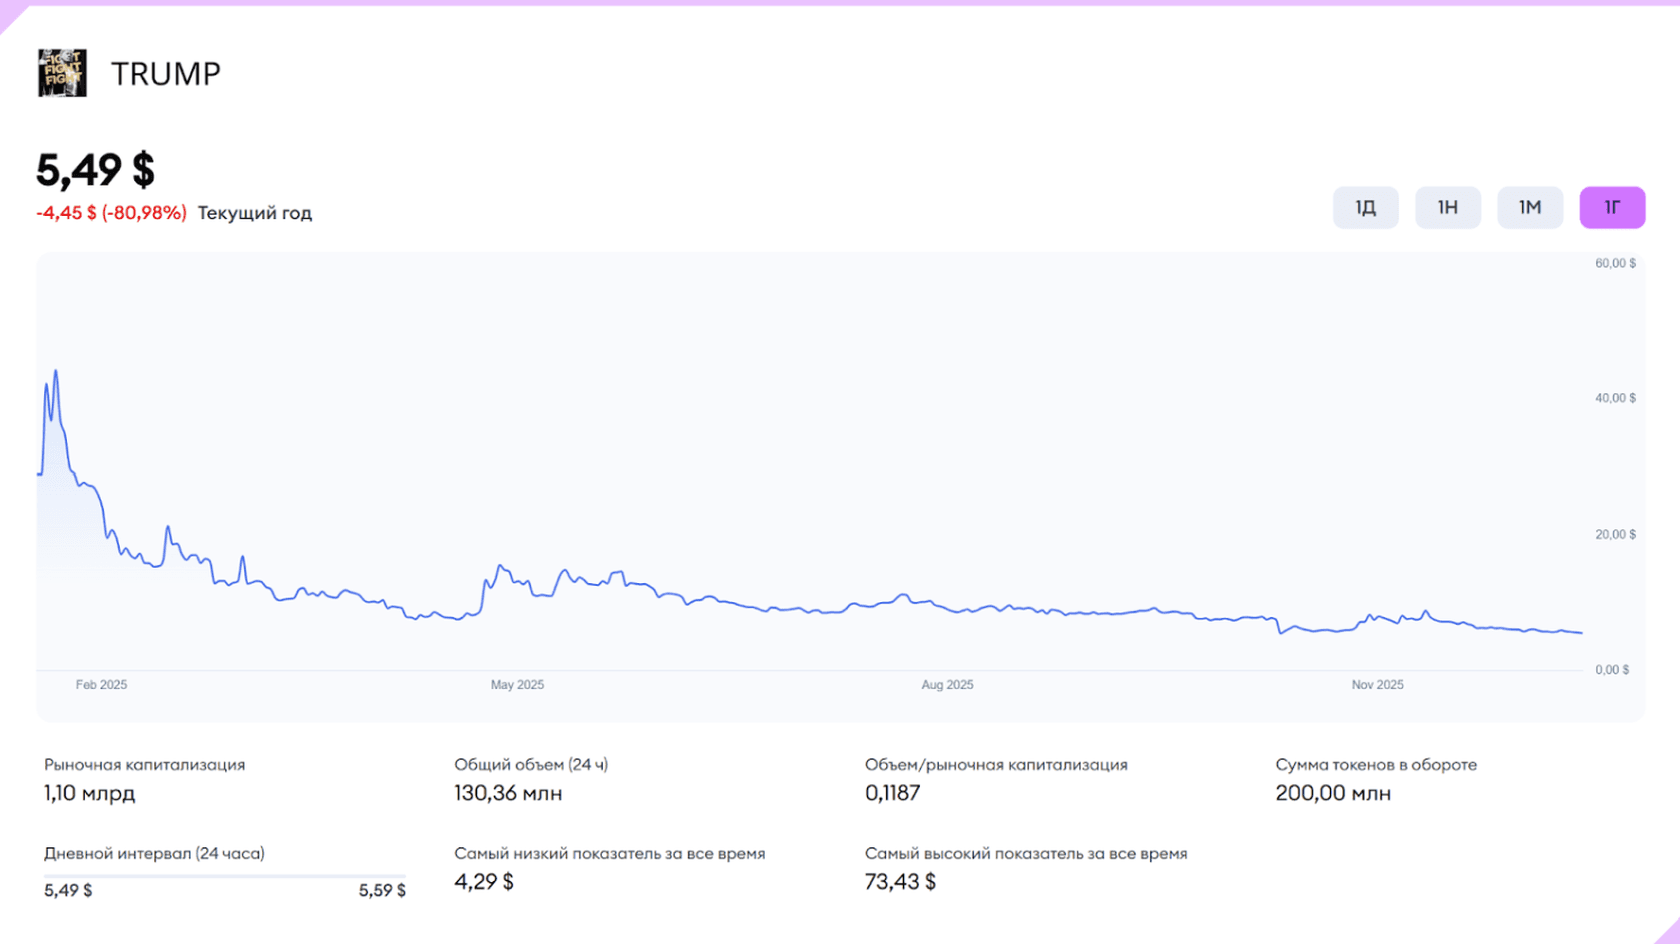This screenshot has width=1680, height=944.
Task: Click the circulating supply value 200,00 млн
Action: pos(1332,793)
